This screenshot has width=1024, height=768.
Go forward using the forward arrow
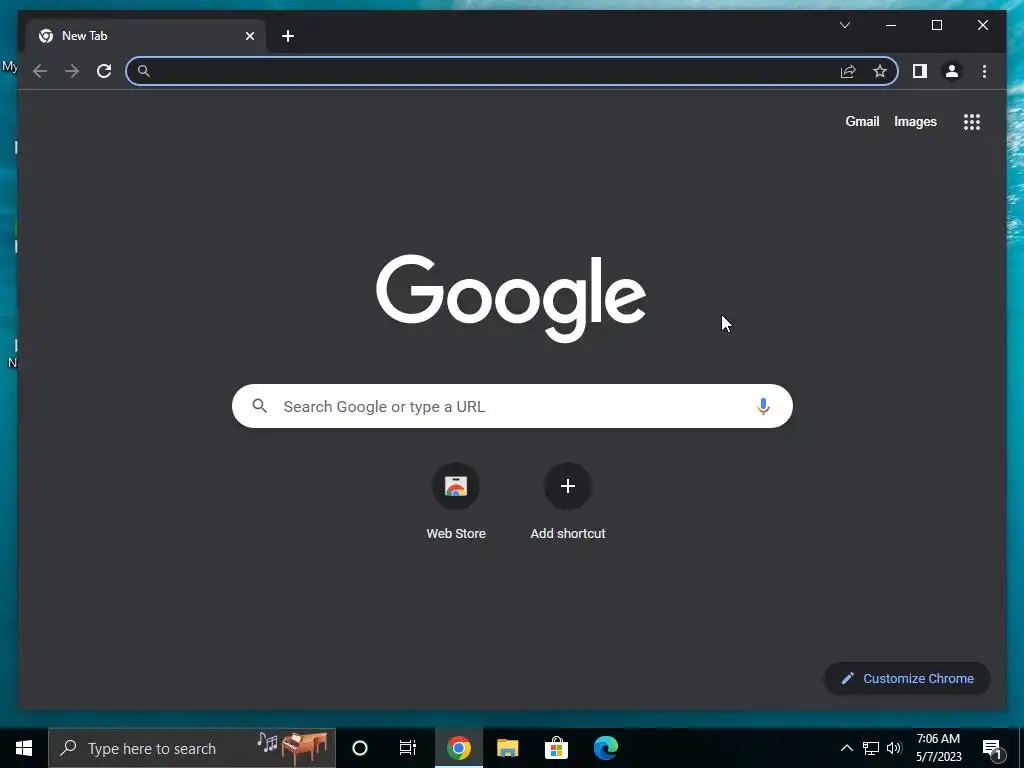click(x=72, y=71)
